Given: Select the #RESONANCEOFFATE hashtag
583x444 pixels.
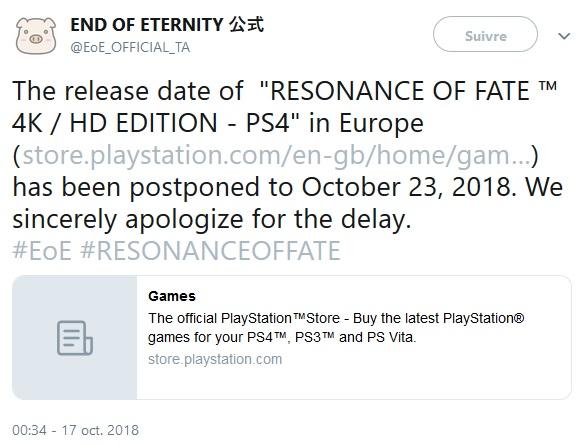Looking at the screenshot, I should coord(210,251).
